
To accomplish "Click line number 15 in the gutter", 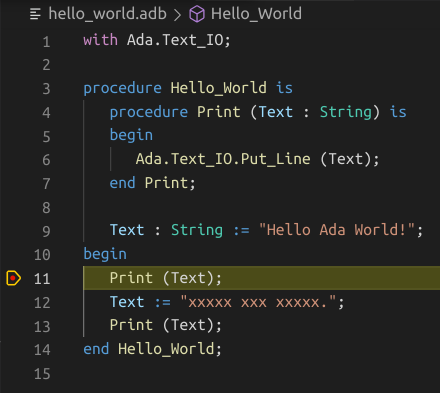I will click(42, 374).
